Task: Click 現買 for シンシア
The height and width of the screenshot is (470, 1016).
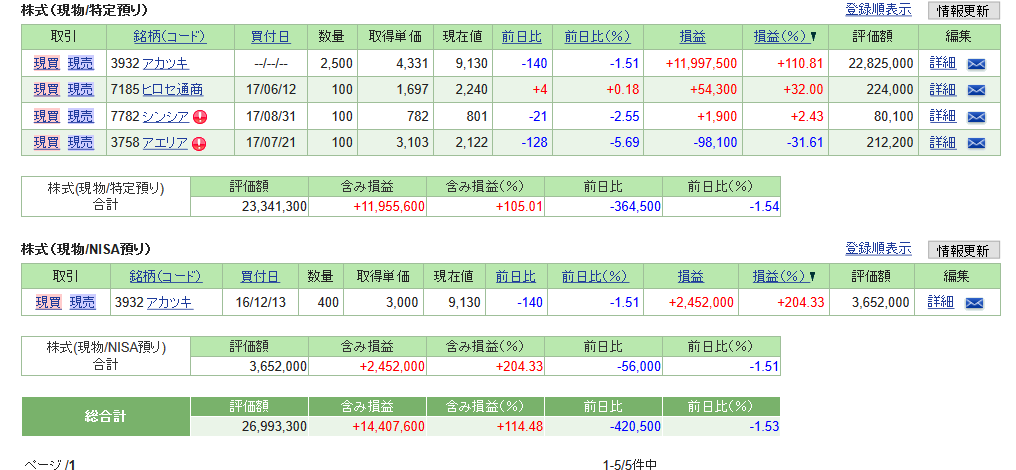Action: pos(46,117)
